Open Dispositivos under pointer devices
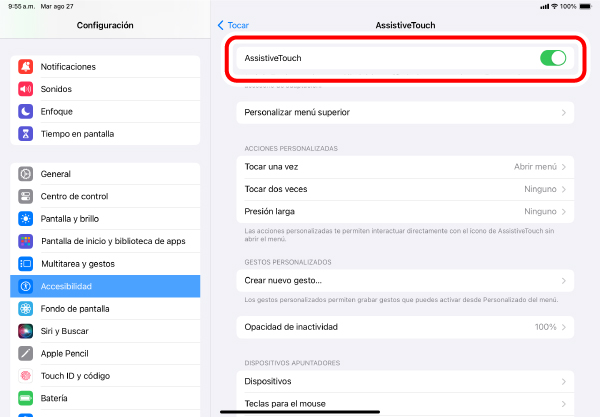 tap(405, 381)
